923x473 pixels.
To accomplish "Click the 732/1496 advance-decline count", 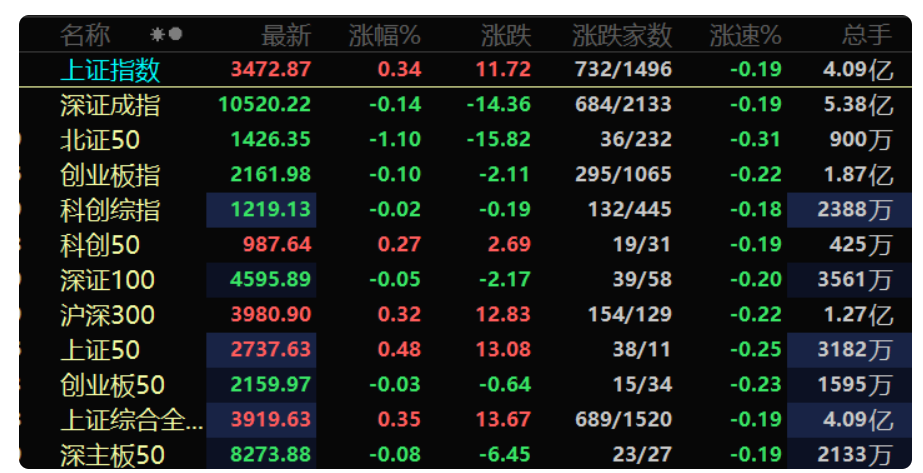I will [x=623, y=69].
